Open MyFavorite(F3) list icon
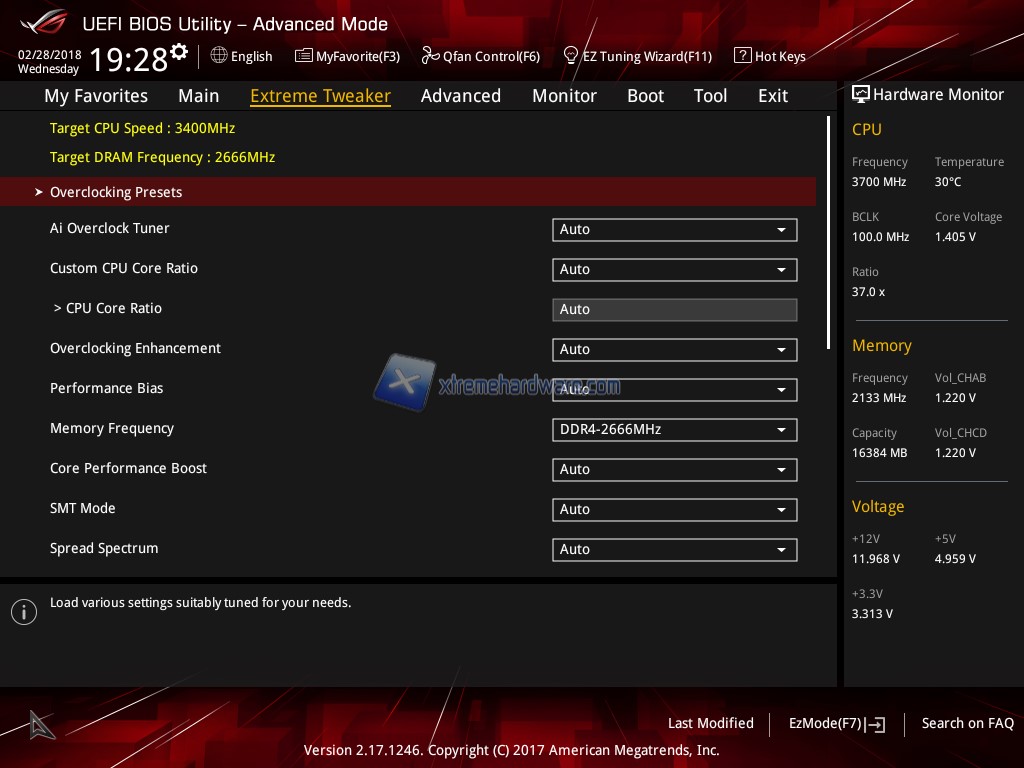Screen dimensions: 1024x768 303,56
